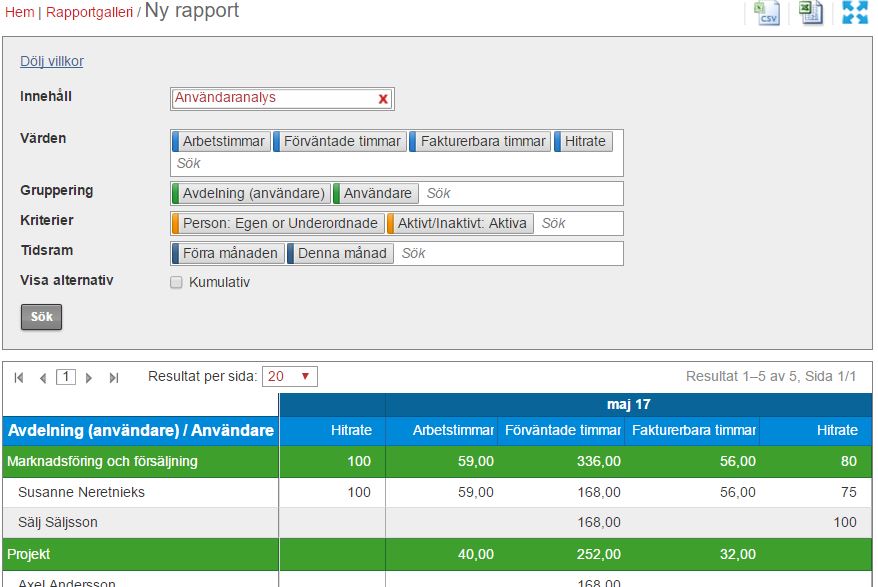Click the Värden search input
The height and width of the screenshot is (587, 878).
coord(396,164)
